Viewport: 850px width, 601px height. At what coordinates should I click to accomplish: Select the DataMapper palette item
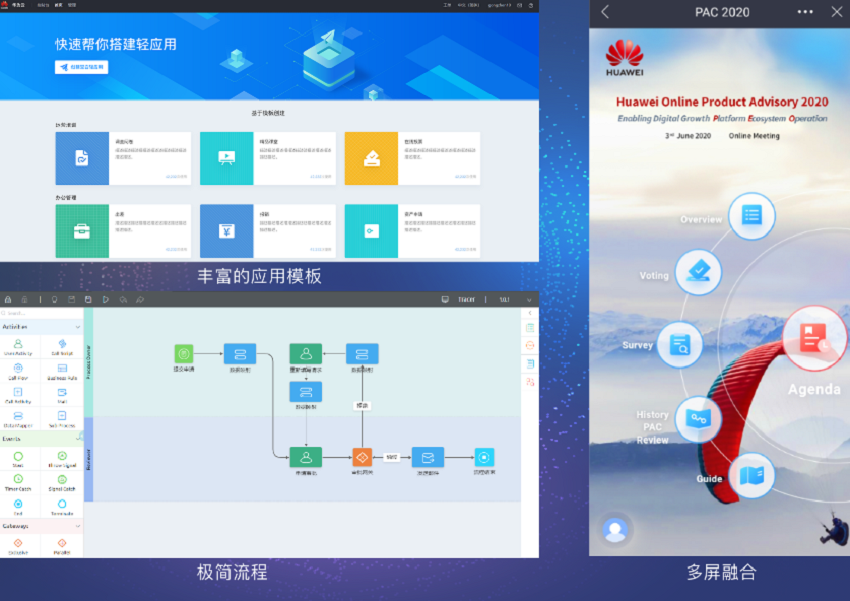18,419
